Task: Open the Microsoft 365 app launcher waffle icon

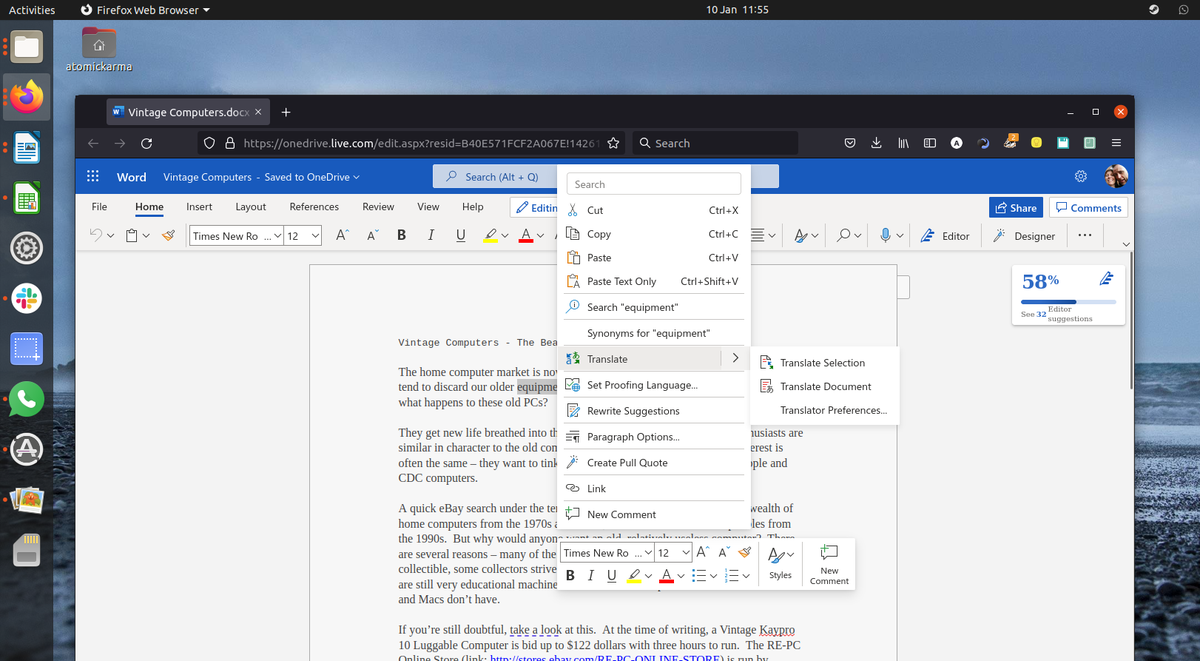Action: click(x=92, y=176)
